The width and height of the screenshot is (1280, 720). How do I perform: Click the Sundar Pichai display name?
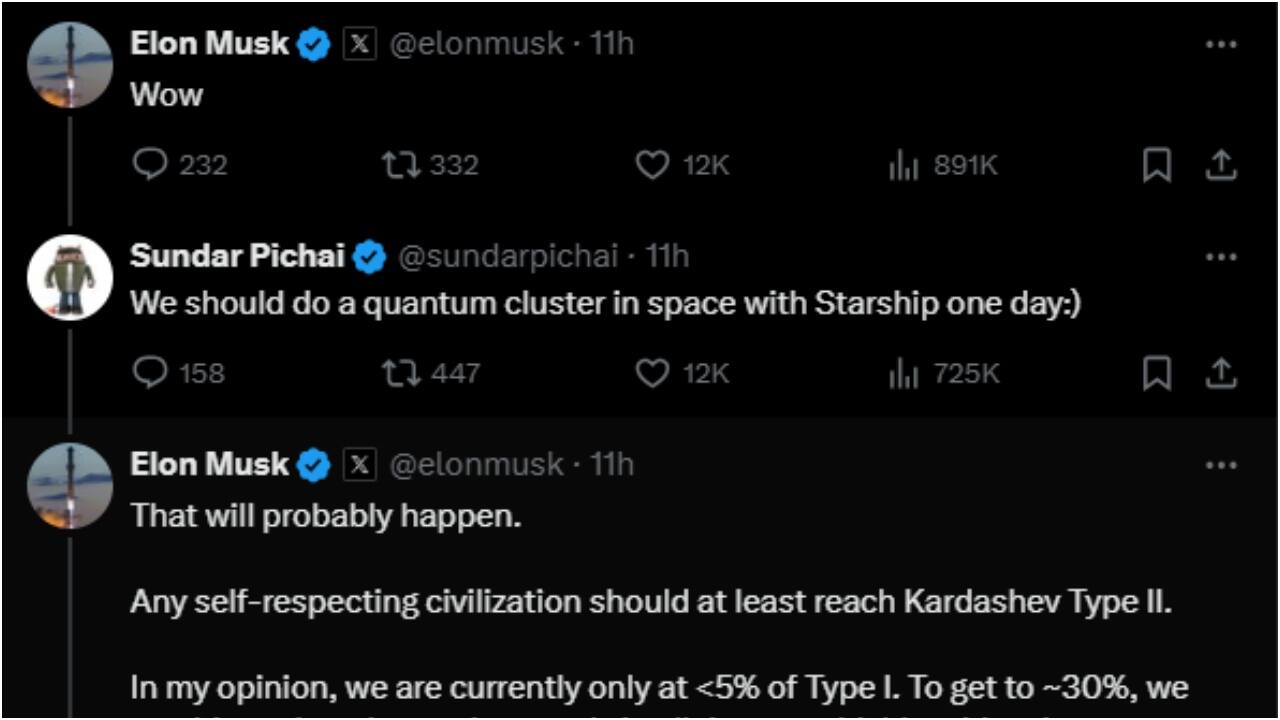coord(237,256)
